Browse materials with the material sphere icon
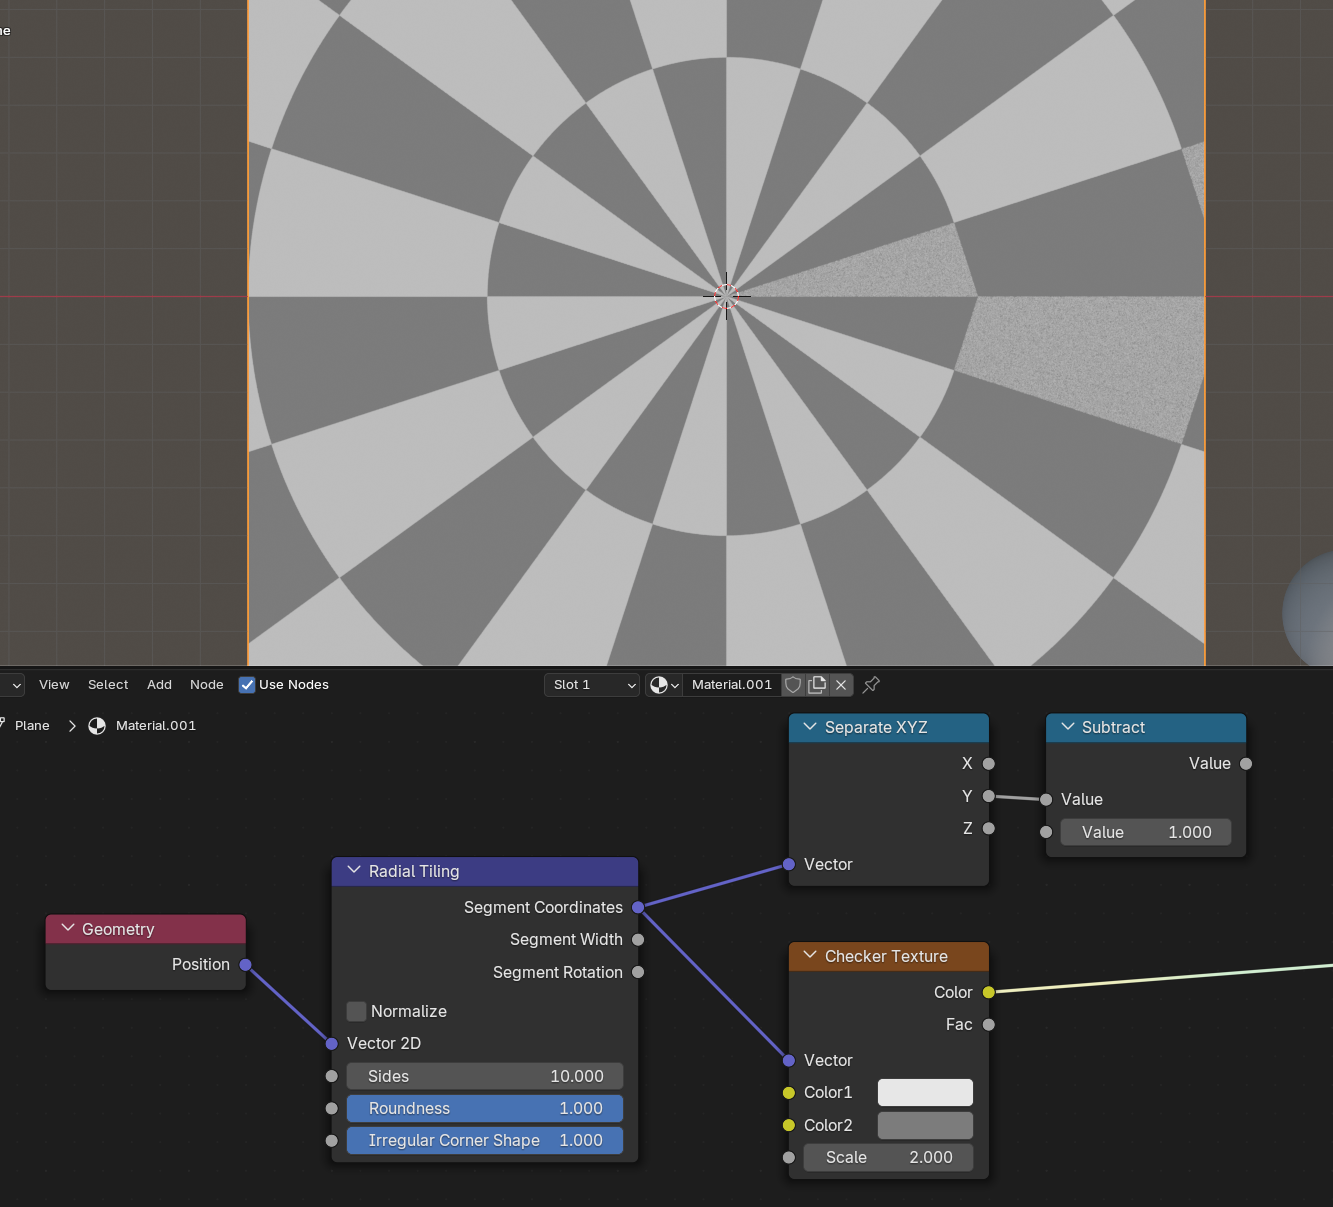This screenshot has height=1207, width=1333. [664, 685]
